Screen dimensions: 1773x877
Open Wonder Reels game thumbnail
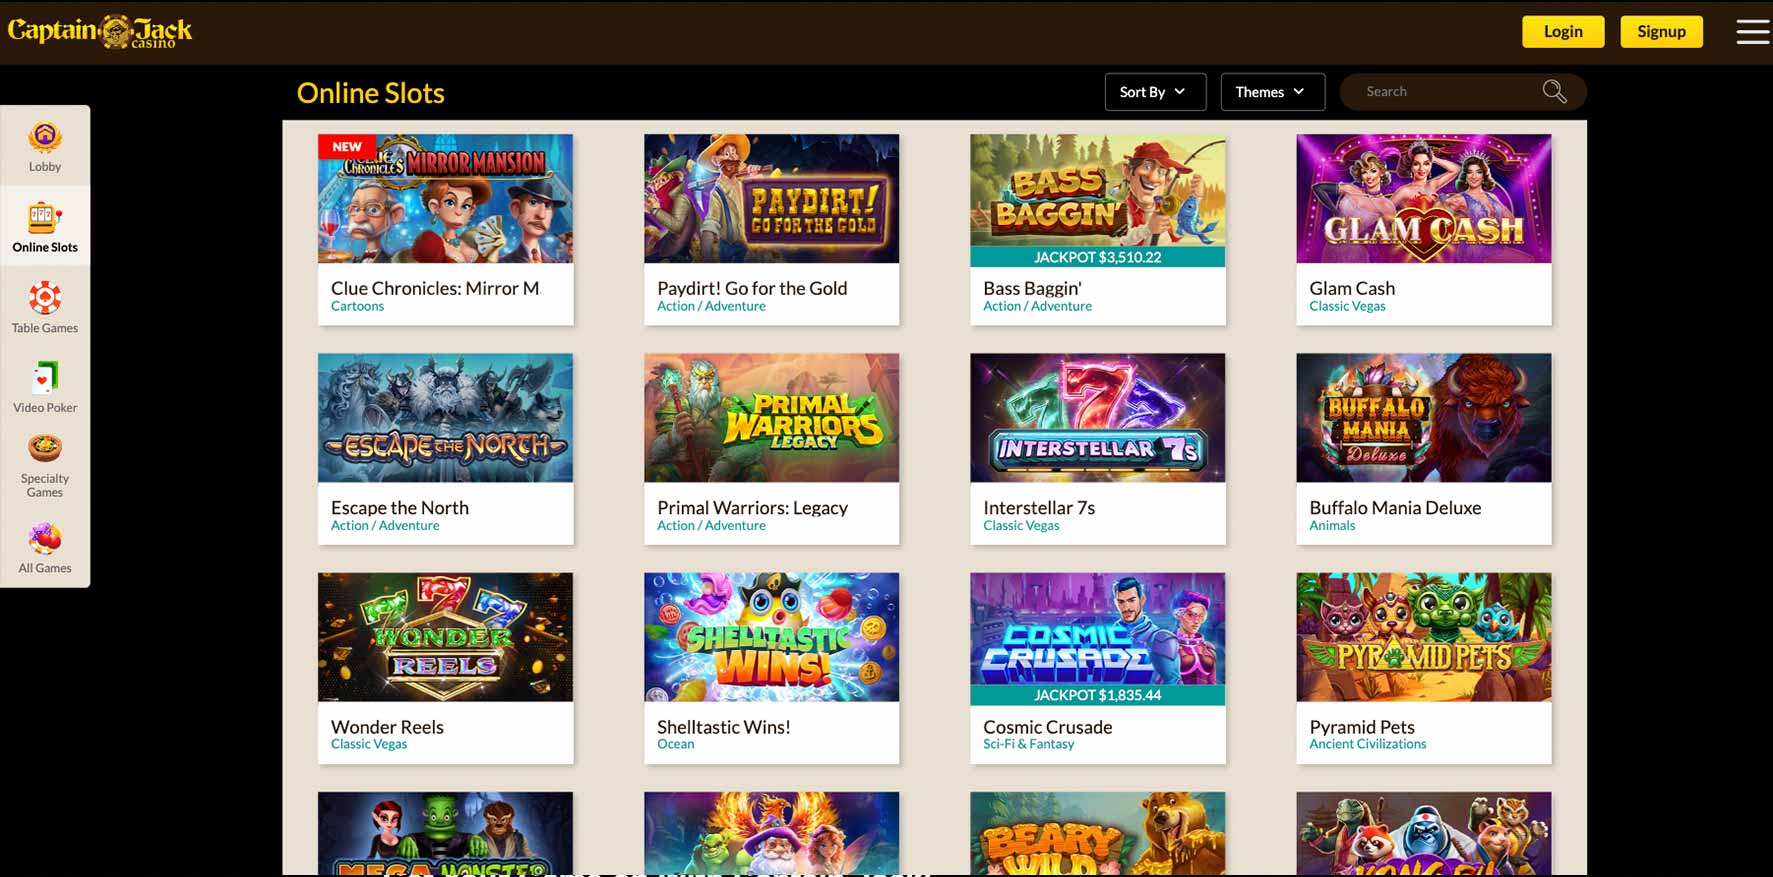tap(445, 636)
